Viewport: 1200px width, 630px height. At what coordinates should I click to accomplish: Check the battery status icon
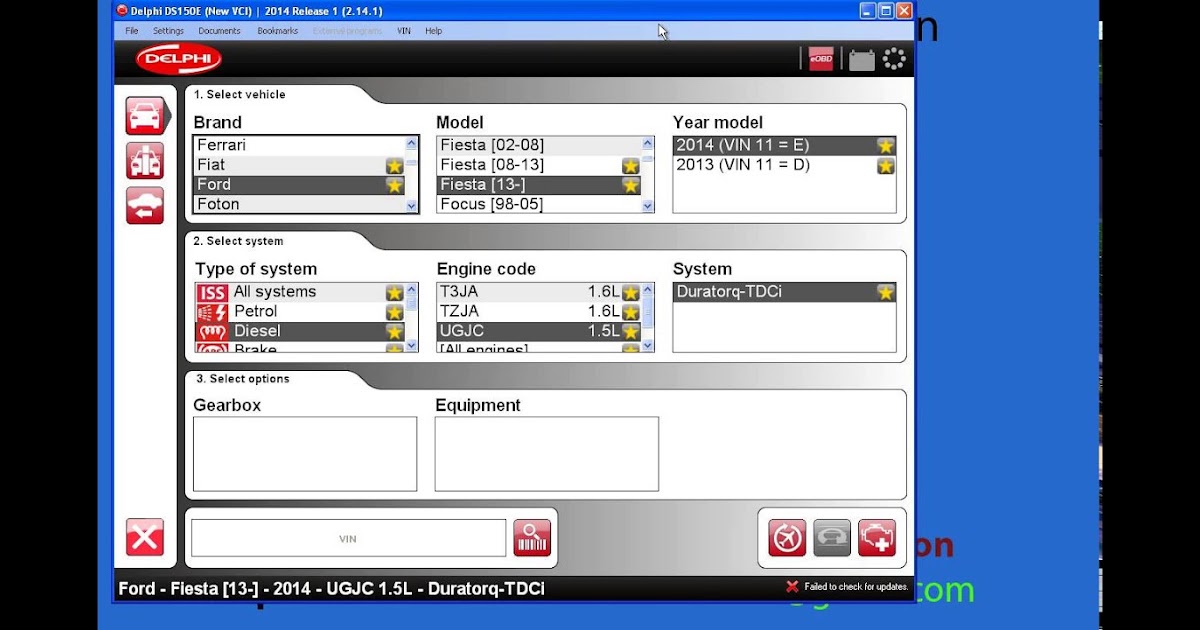pyautogui.click(x=862, y=60)
